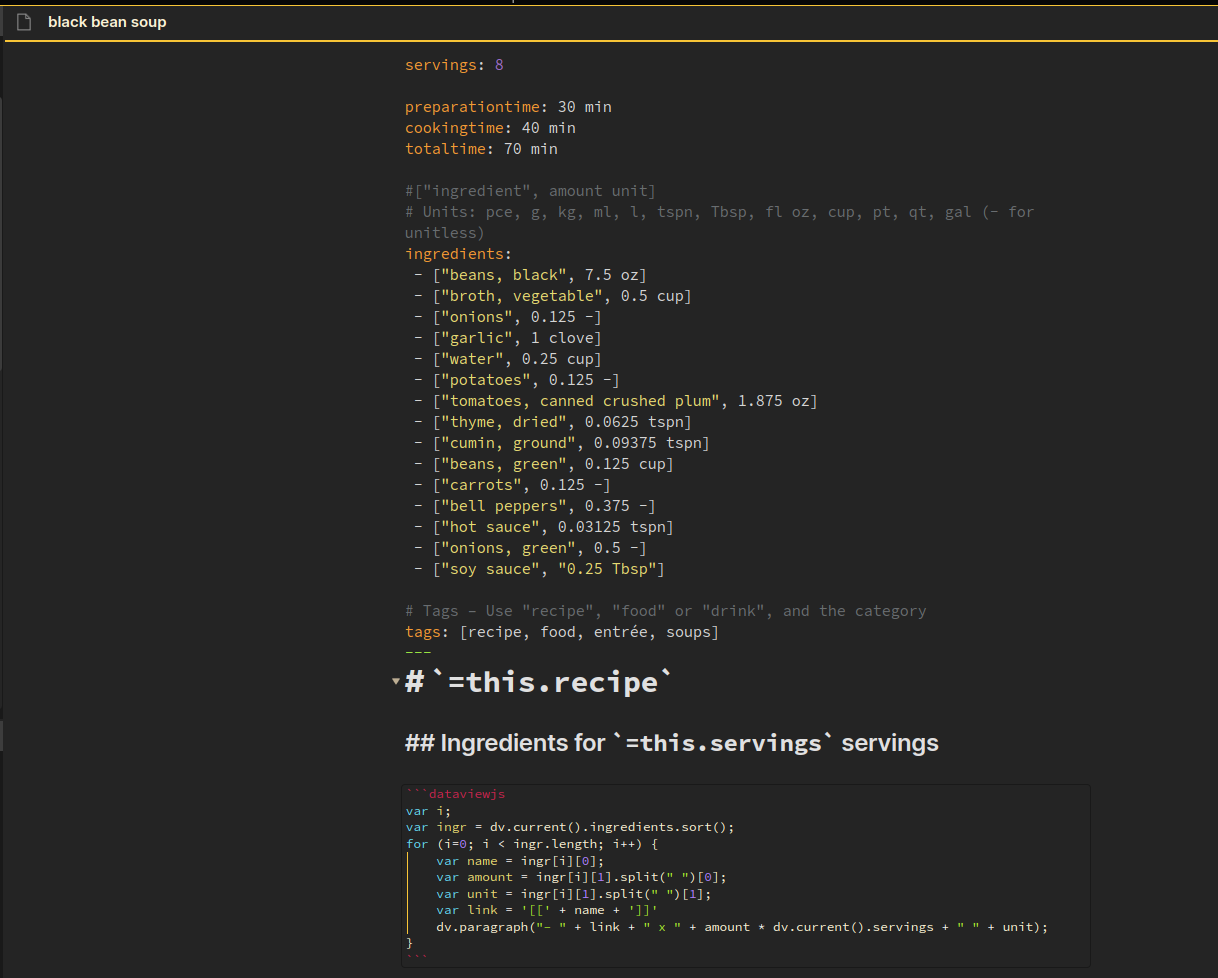Click the ```dataviewjs code fence line
Viewport: 1218px width, 978px height.
(455, 794)
